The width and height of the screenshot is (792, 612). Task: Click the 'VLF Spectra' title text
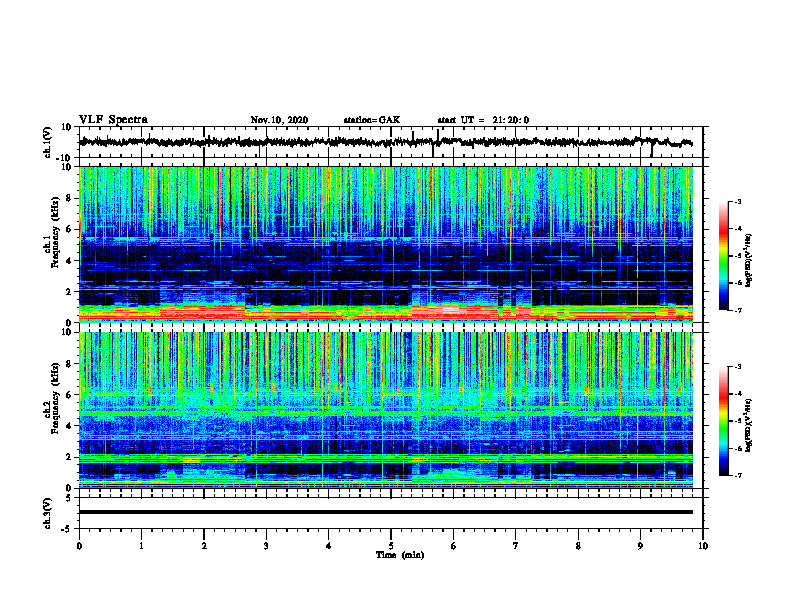[114, 120]
